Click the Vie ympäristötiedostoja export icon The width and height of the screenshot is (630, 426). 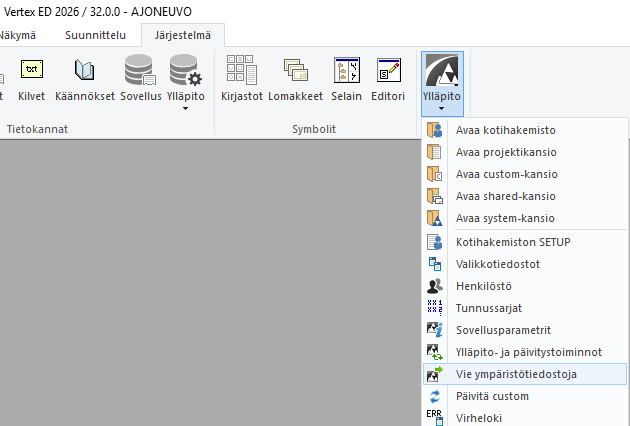click(x=434, y=374)
